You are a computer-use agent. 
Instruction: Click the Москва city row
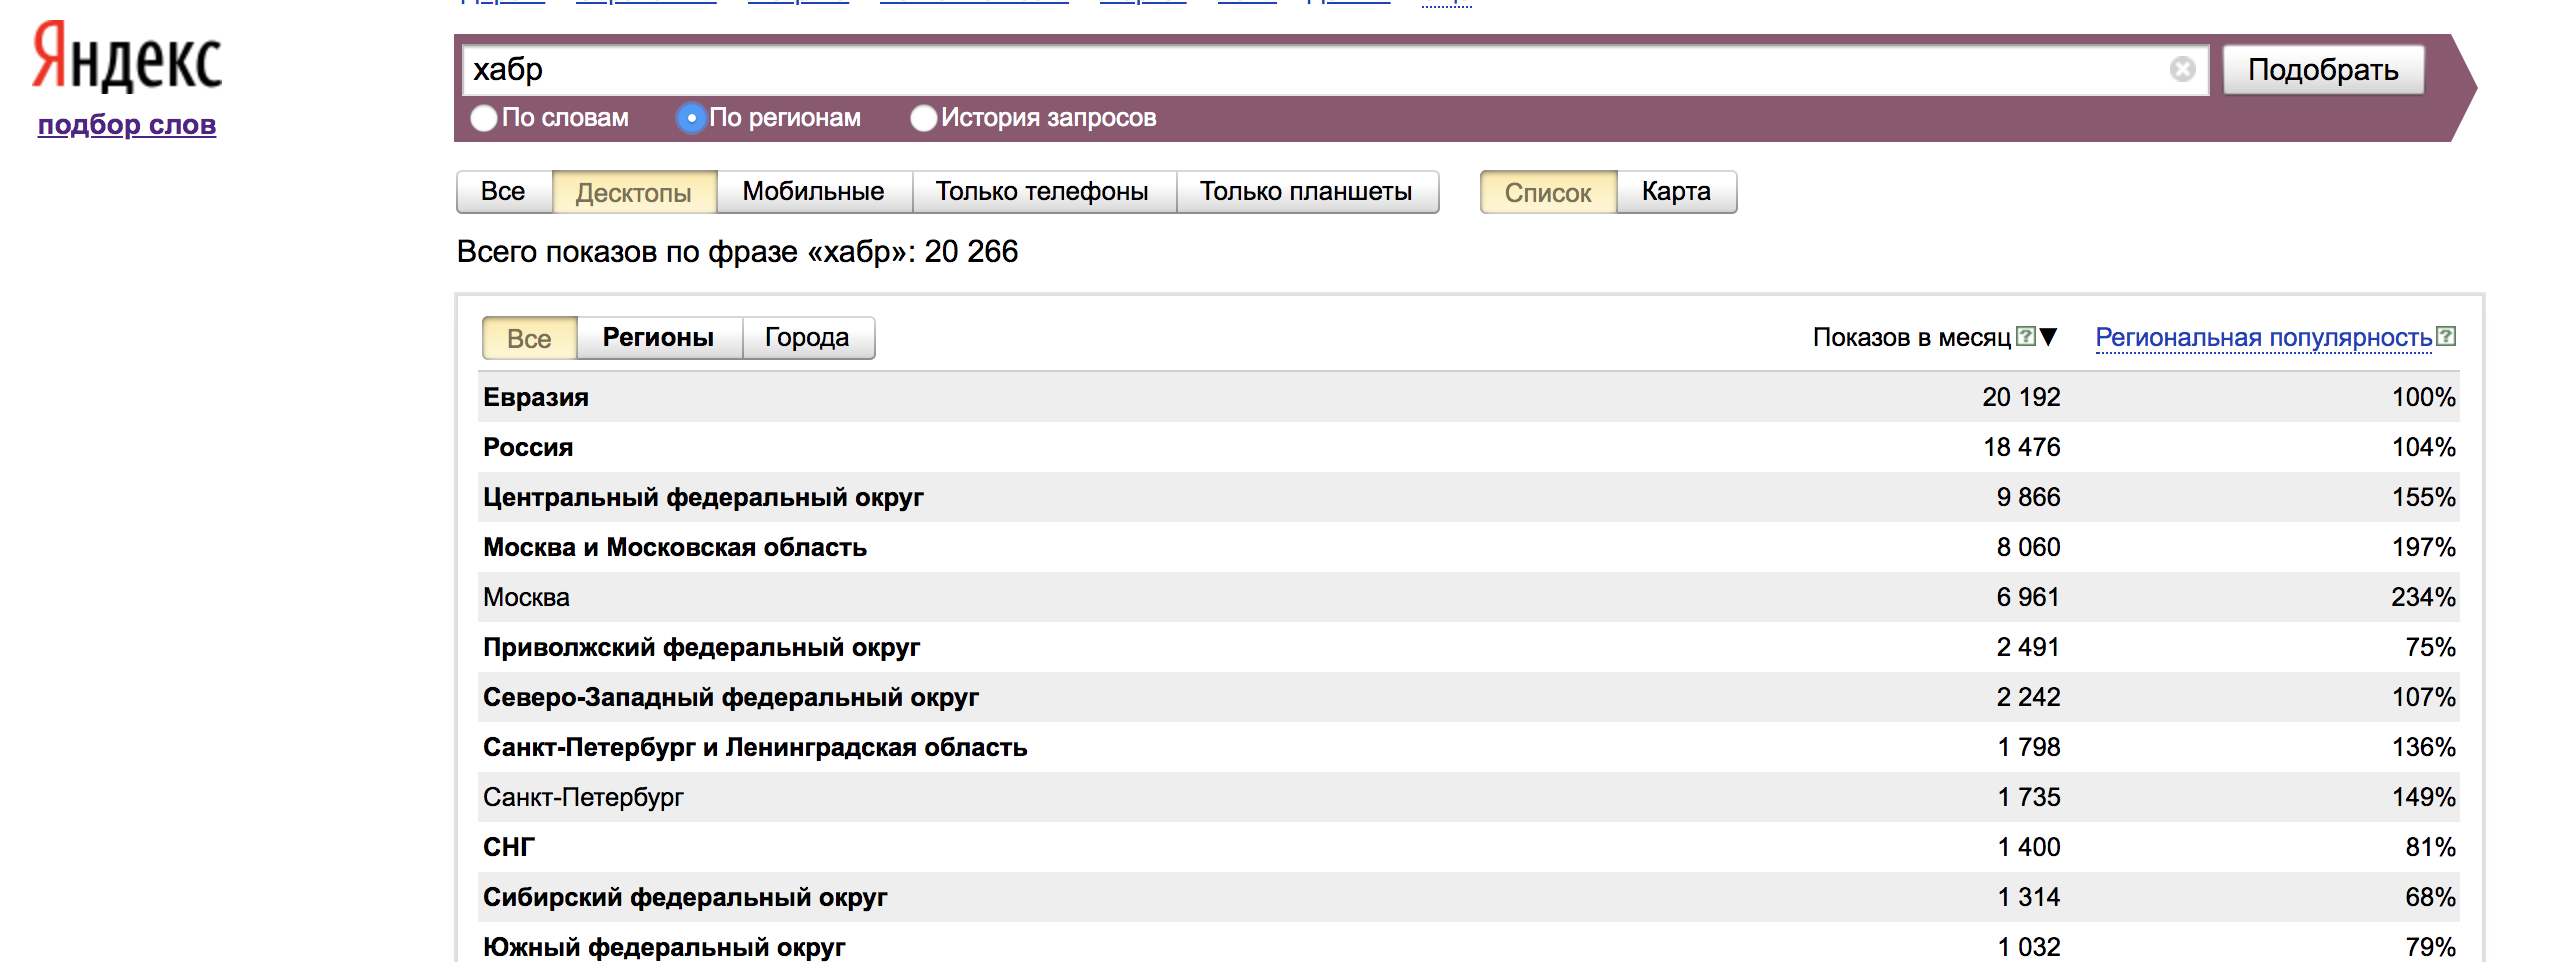point(1468,597)
